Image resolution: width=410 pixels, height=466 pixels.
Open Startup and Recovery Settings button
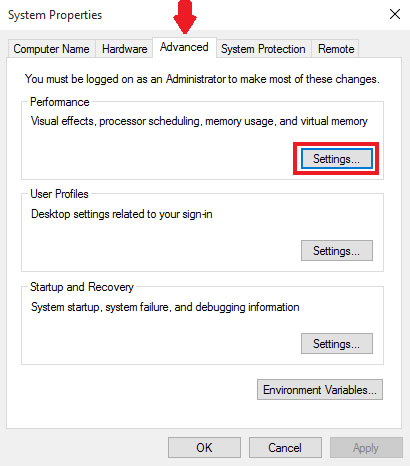pyautogui.click(x=337, y=343)
